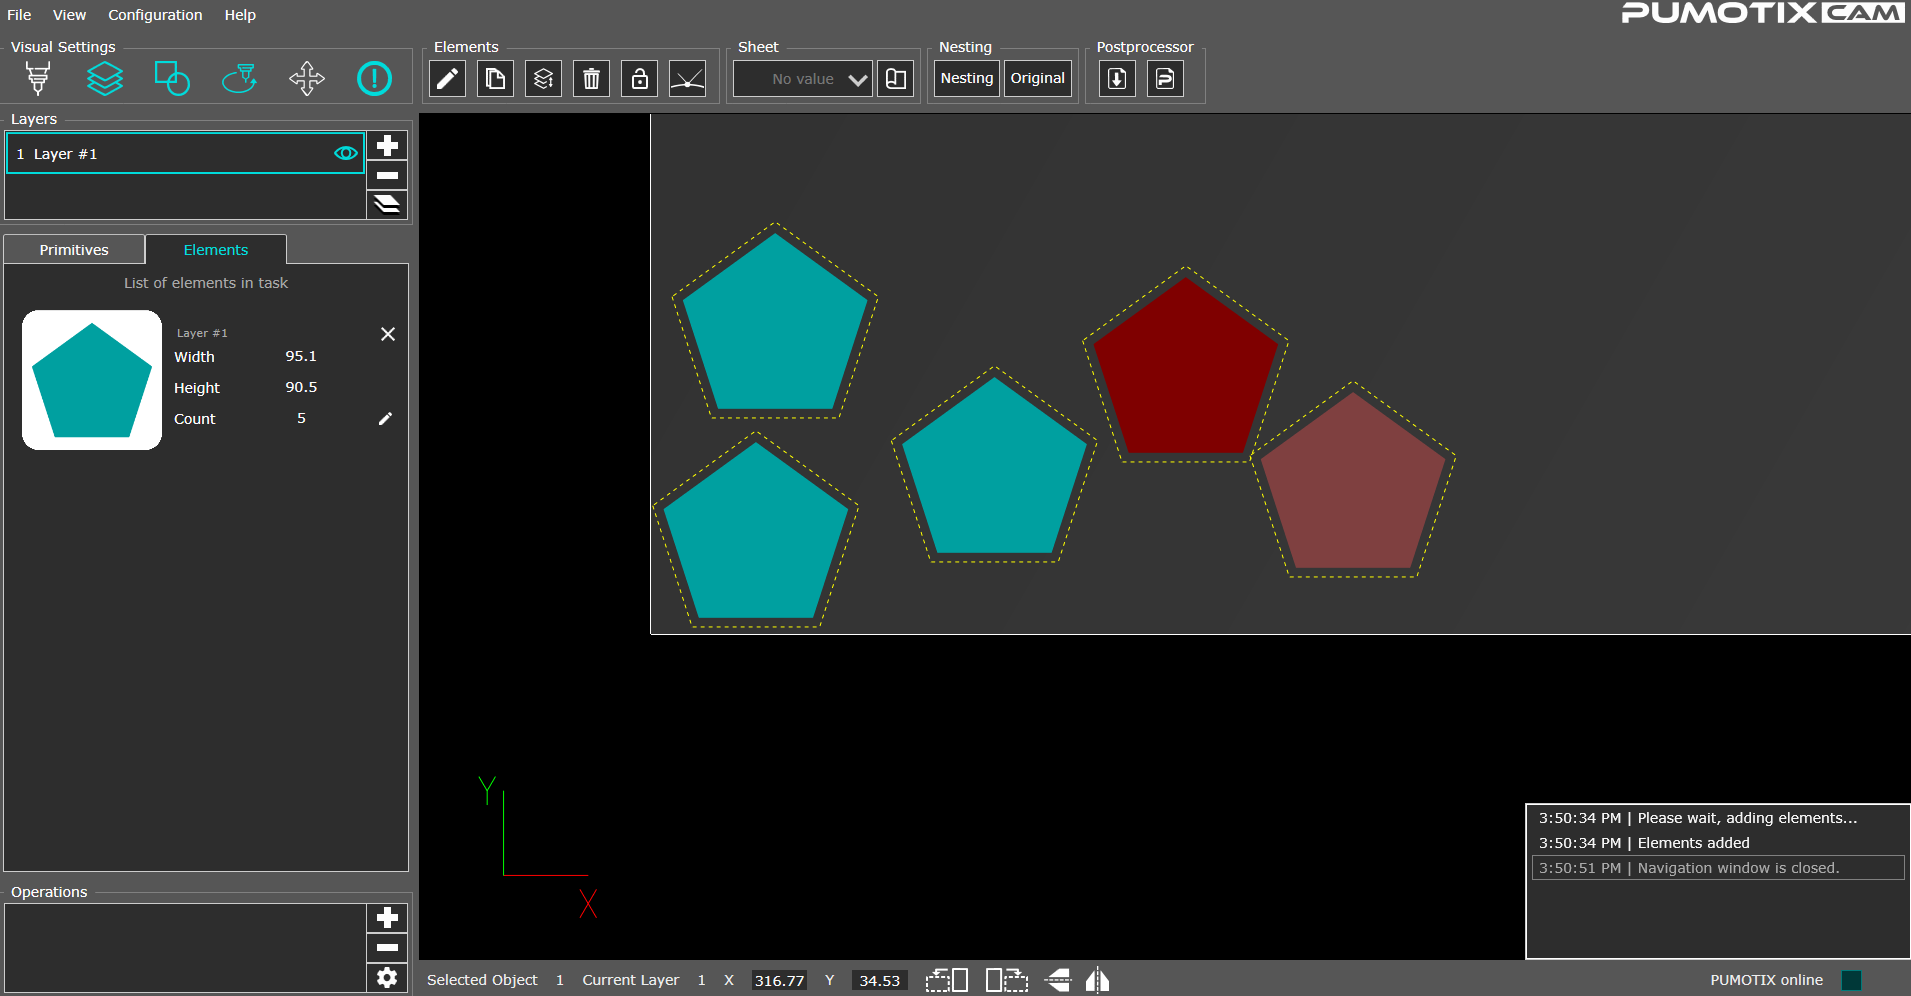Edit the element count with pencil icon
Screen dimensions: 1911x996
point(385,419)
